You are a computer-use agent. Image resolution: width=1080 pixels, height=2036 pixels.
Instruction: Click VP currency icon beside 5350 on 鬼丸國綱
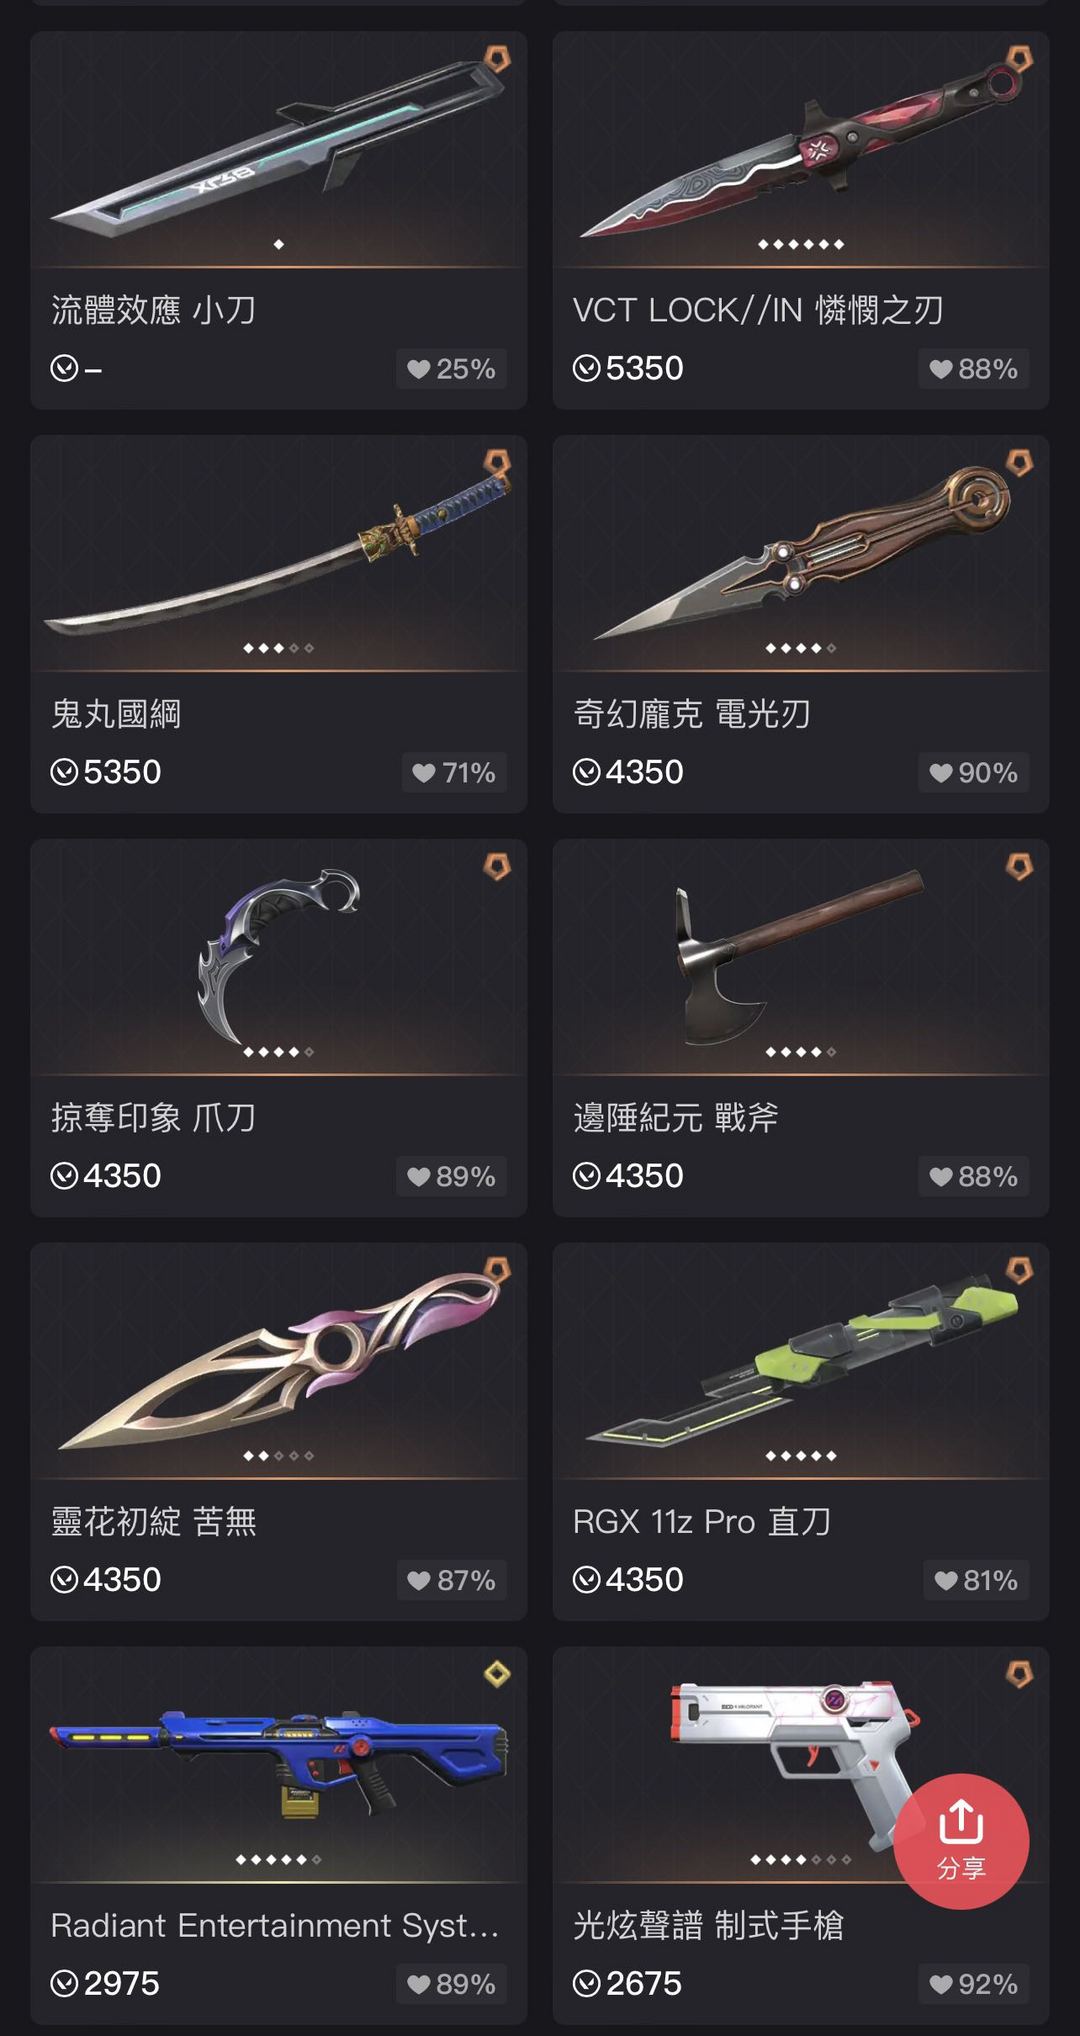(x=64, y=772)
